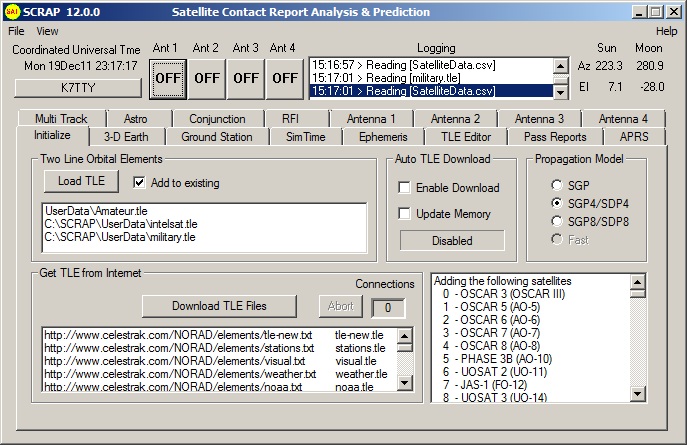Image resolution: width=687 pixels, height=445 pixels.
Task: Click the Logging list down arrow
Action: (560, 92)
